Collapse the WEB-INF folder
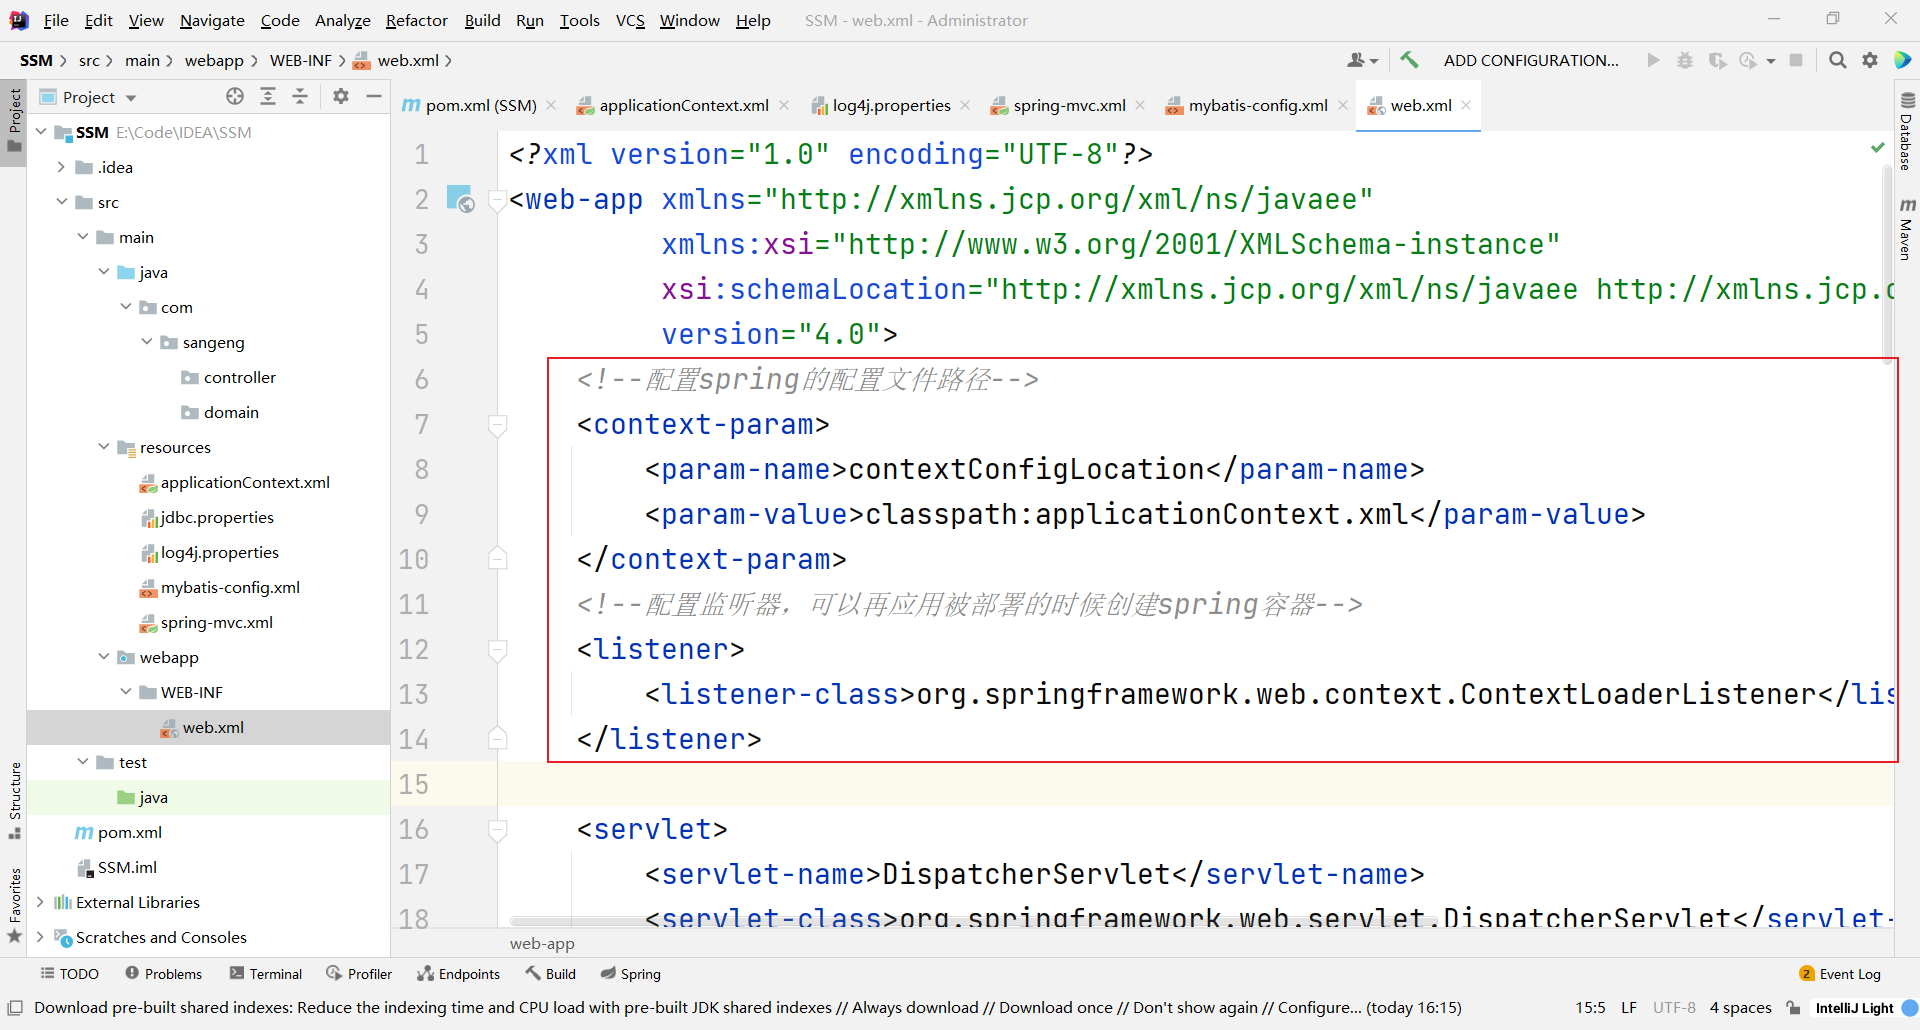The height and width of the screenshot is (1030, 1920). [x=125, y=692]
